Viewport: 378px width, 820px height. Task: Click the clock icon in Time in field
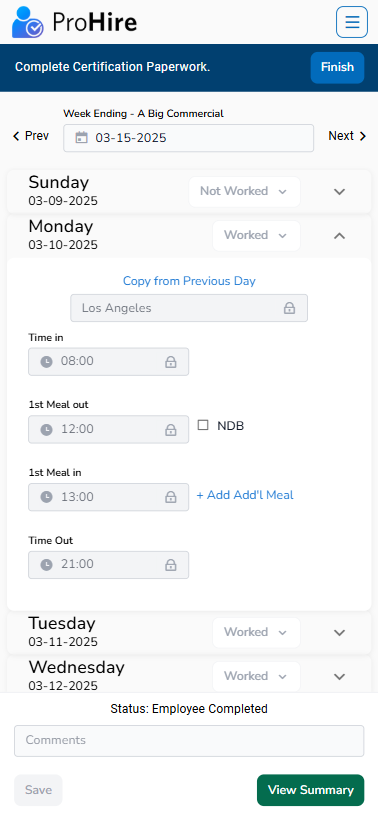coord(47,361)
